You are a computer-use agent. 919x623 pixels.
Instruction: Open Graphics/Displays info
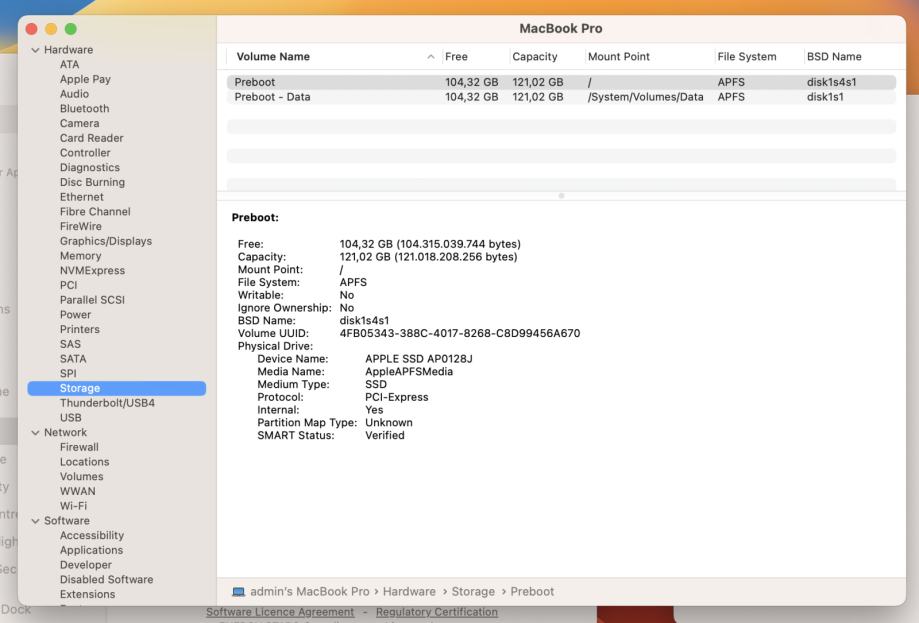pyautogui.click(x=105, y=241)
